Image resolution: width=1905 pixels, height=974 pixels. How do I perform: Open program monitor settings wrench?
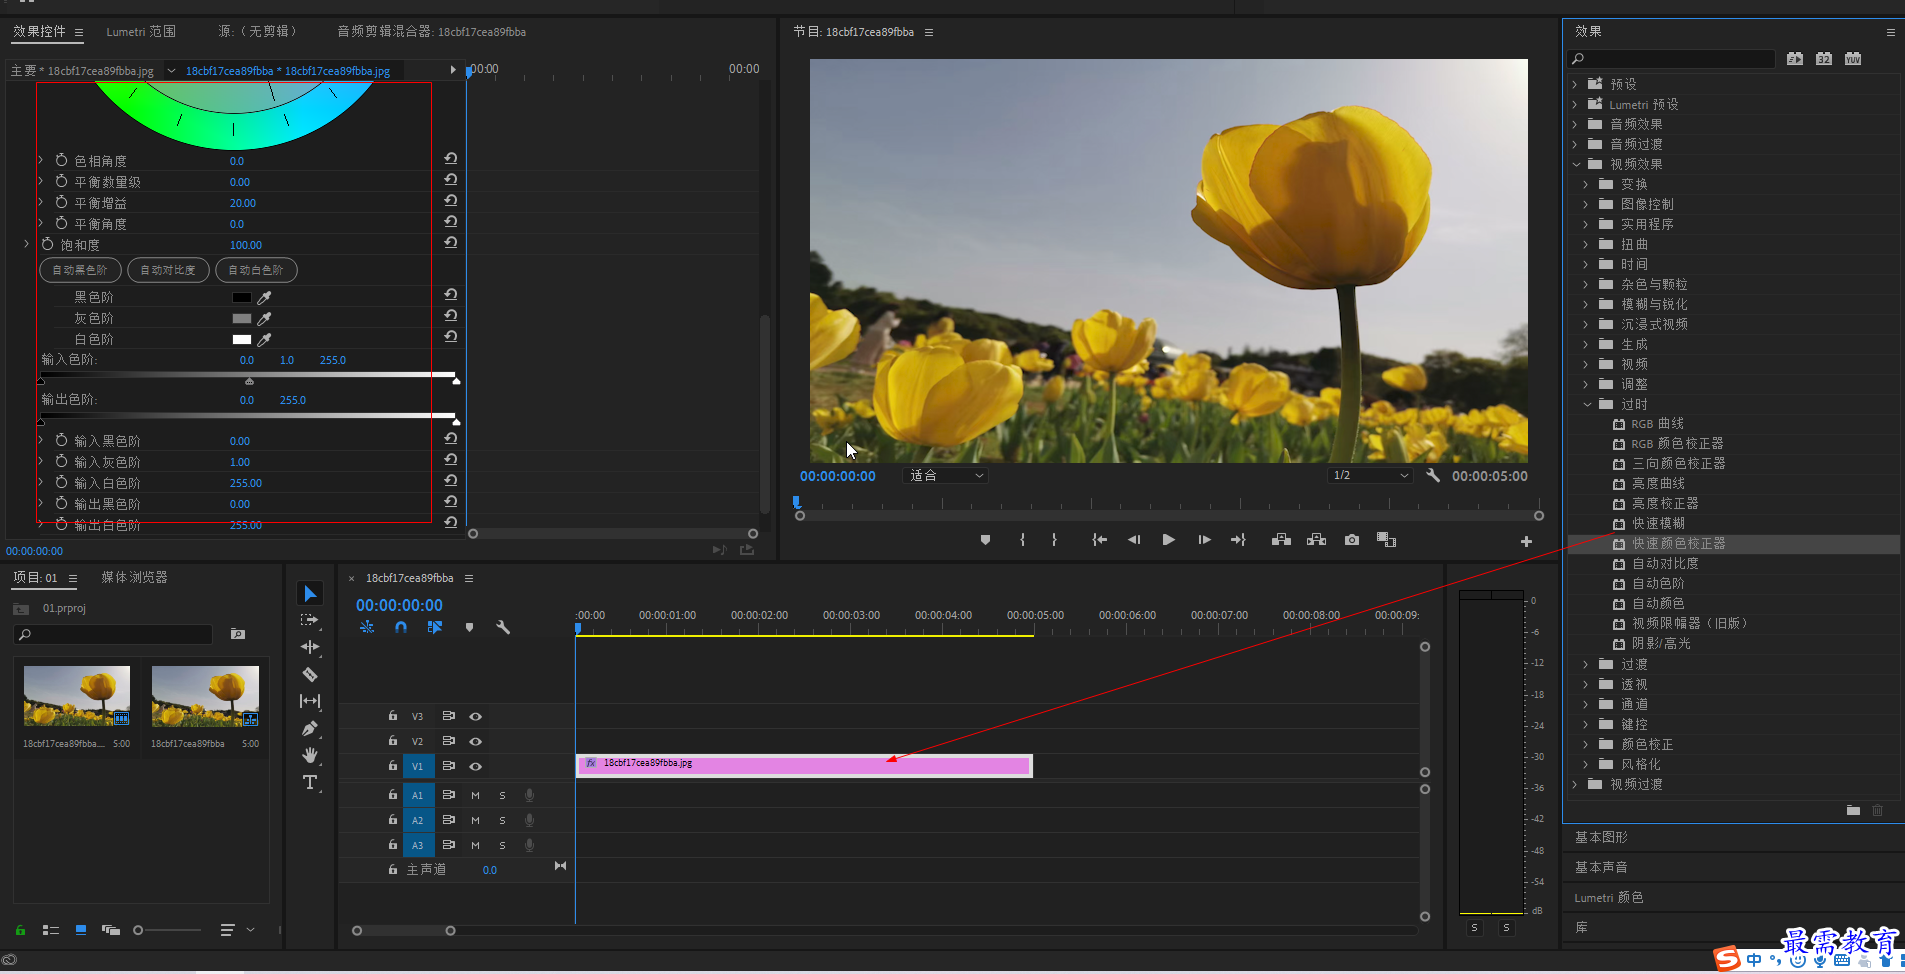pyautogui.click(x=1433, y=476)
